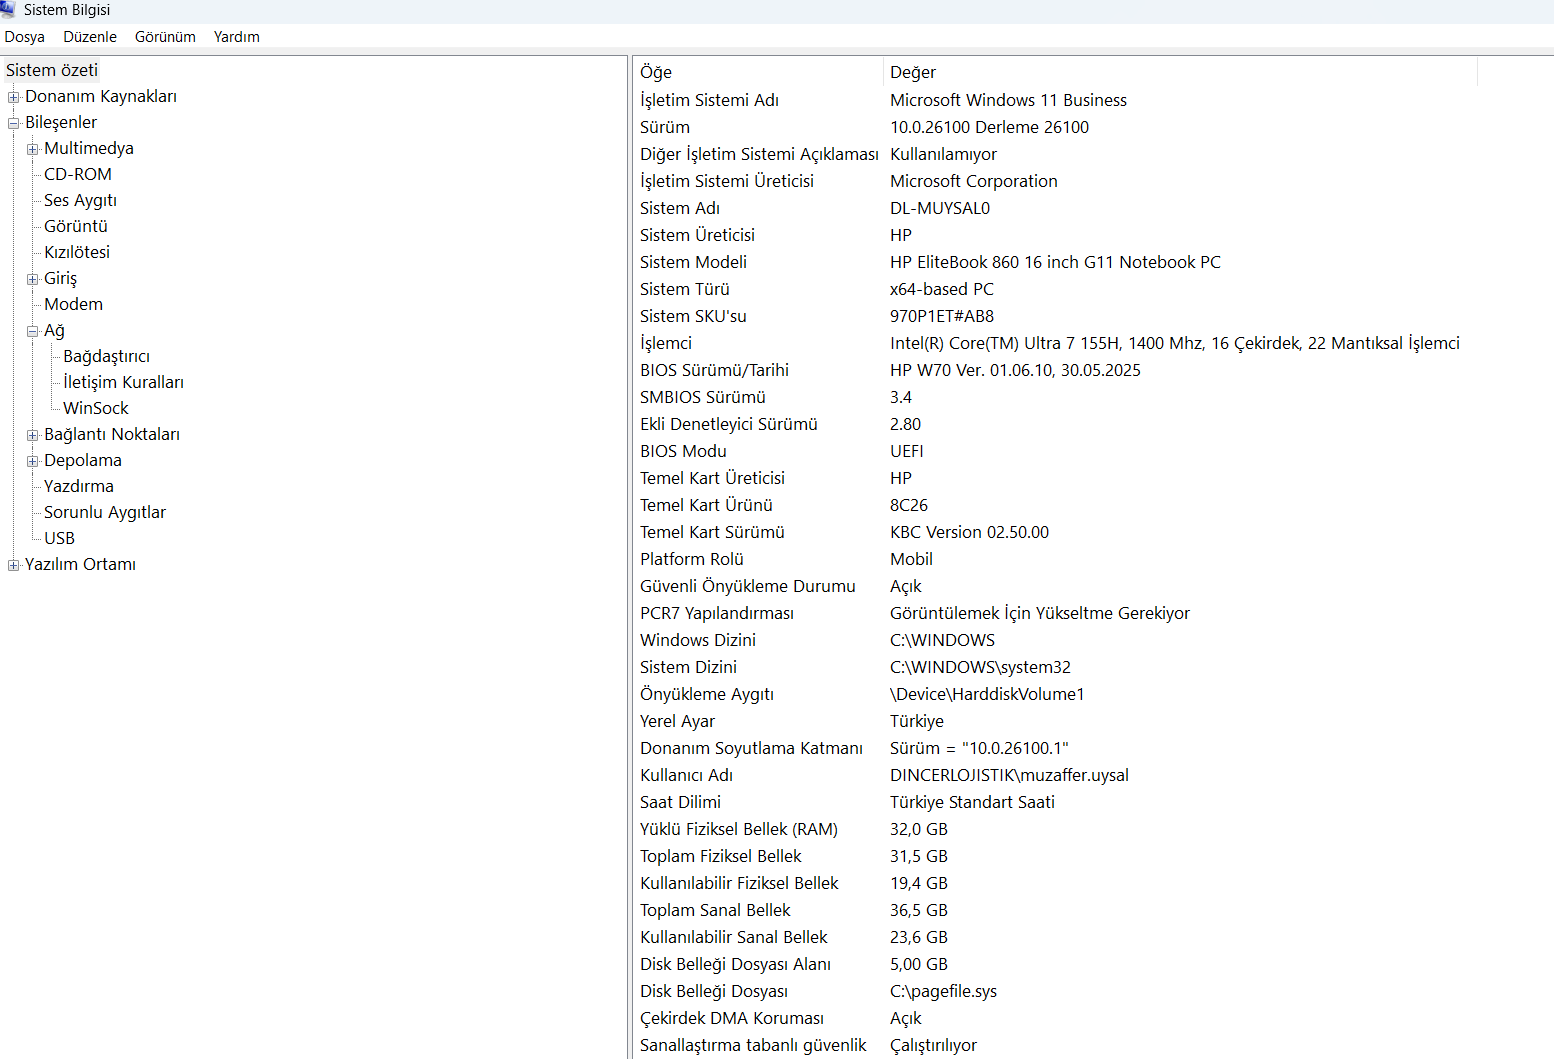Expand the Depolama node
This screenshot has width=1554, height=1059.
tap(33, 461)
